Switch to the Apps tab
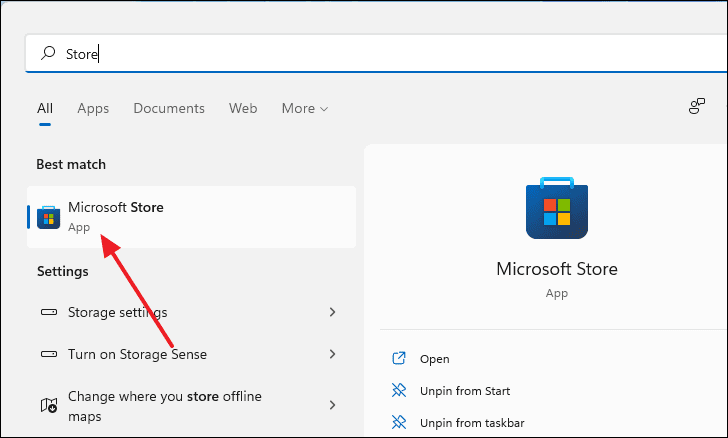728x438 pixels. click(x=93, y=108)
